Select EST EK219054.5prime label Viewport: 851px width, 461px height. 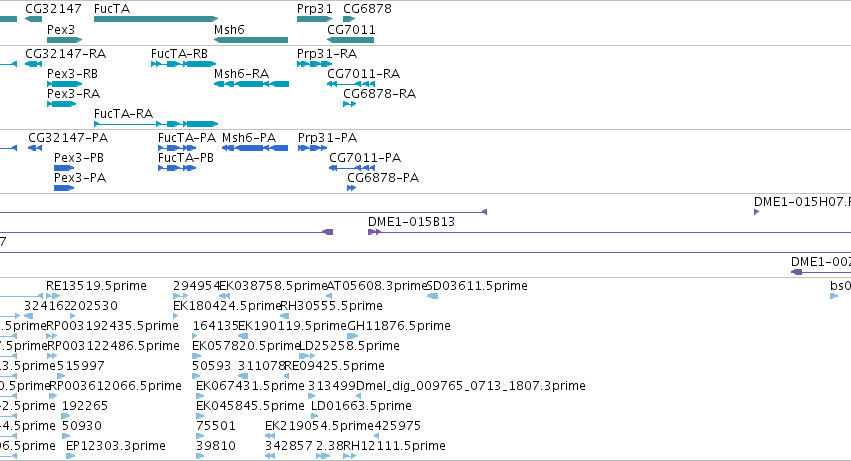pos(319,426)
